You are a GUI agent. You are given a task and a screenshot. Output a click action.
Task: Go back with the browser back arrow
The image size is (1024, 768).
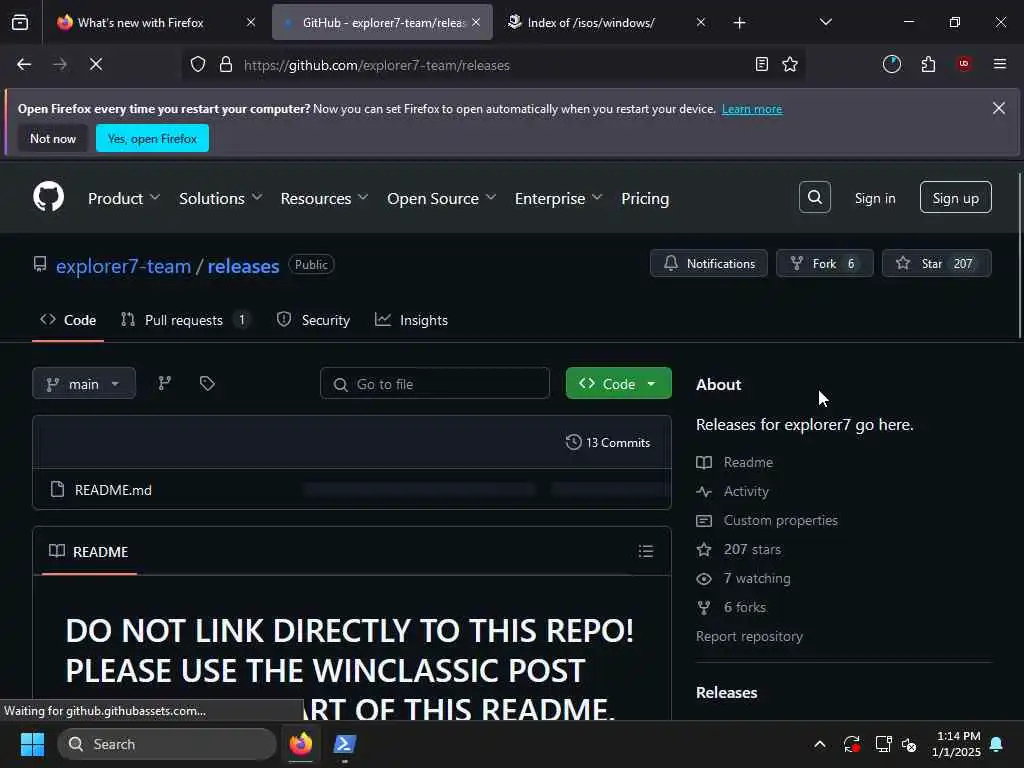pos(24,64)
